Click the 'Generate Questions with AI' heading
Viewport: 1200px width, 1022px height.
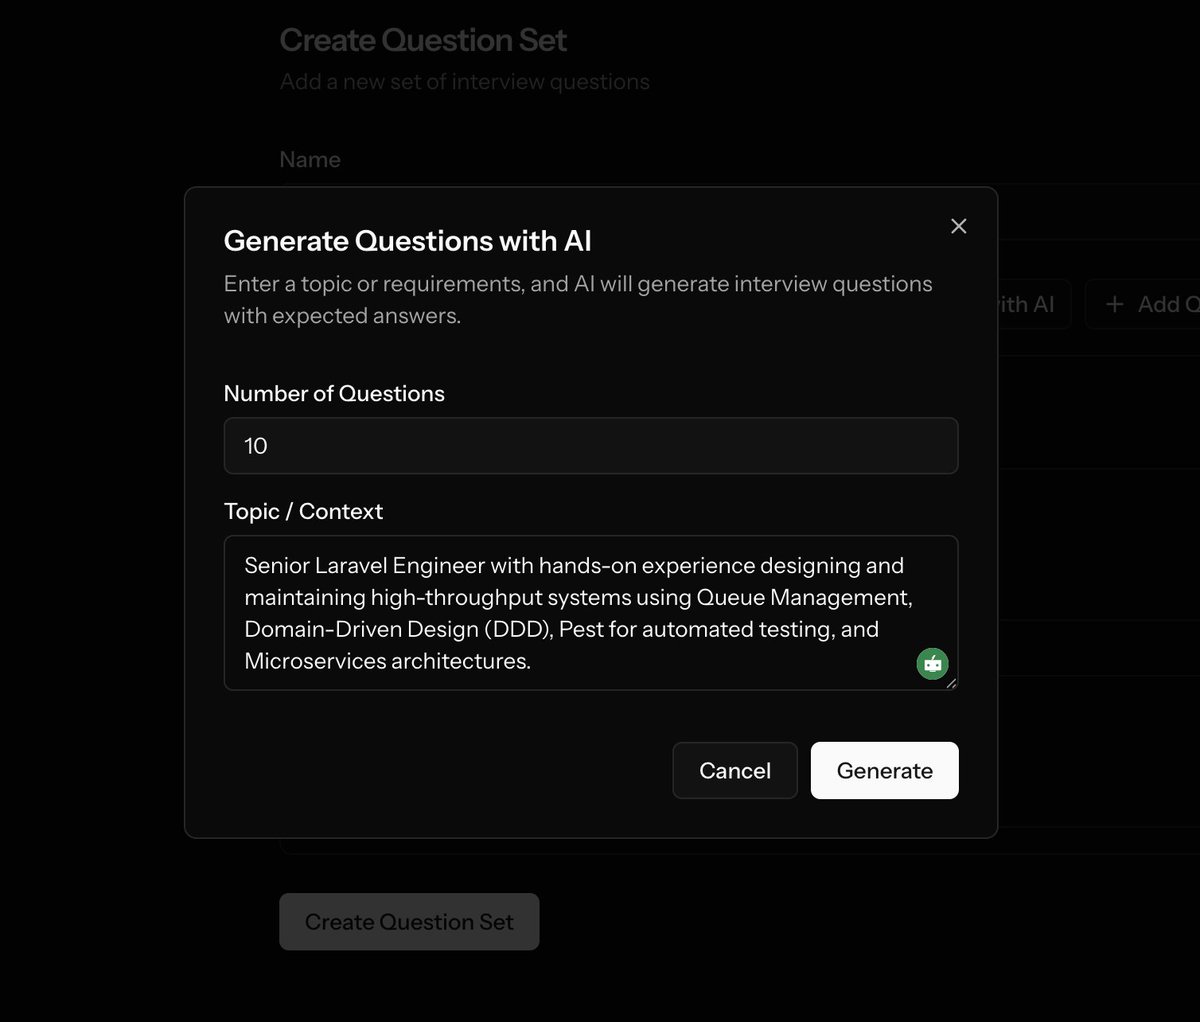pos(408,241)
